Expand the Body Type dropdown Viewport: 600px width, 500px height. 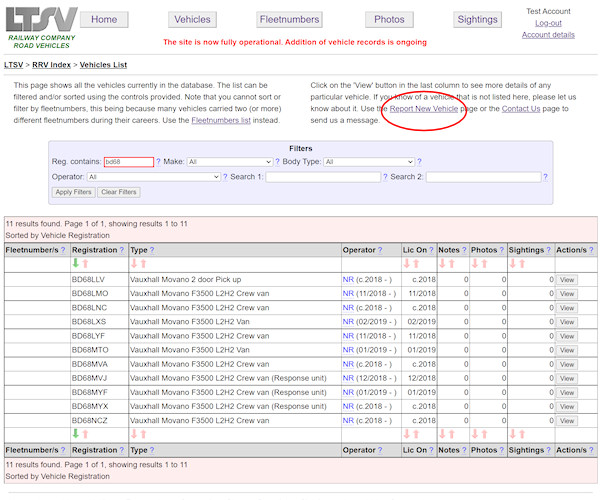click(368, 162)
